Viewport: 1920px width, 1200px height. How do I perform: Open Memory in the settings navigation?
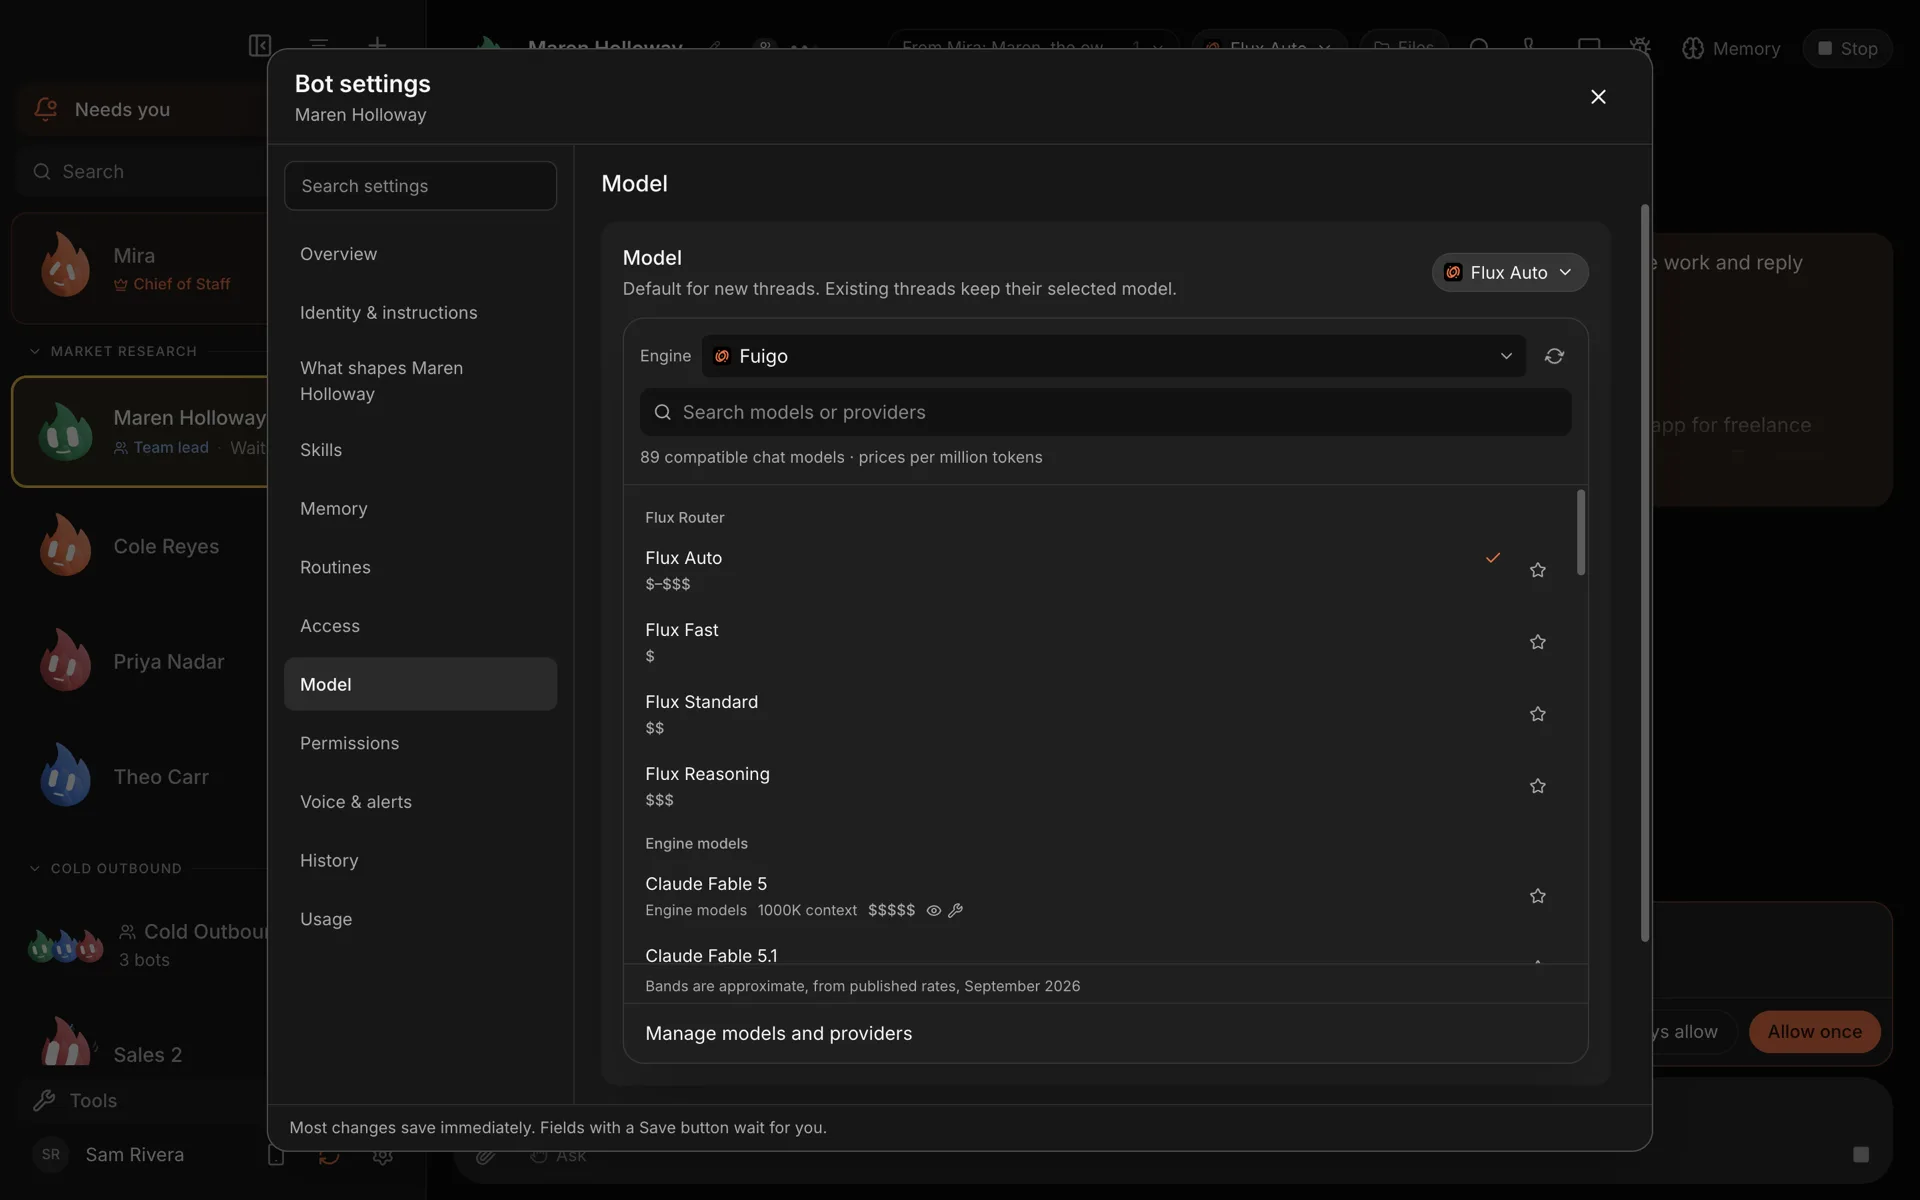click(420, 509)
